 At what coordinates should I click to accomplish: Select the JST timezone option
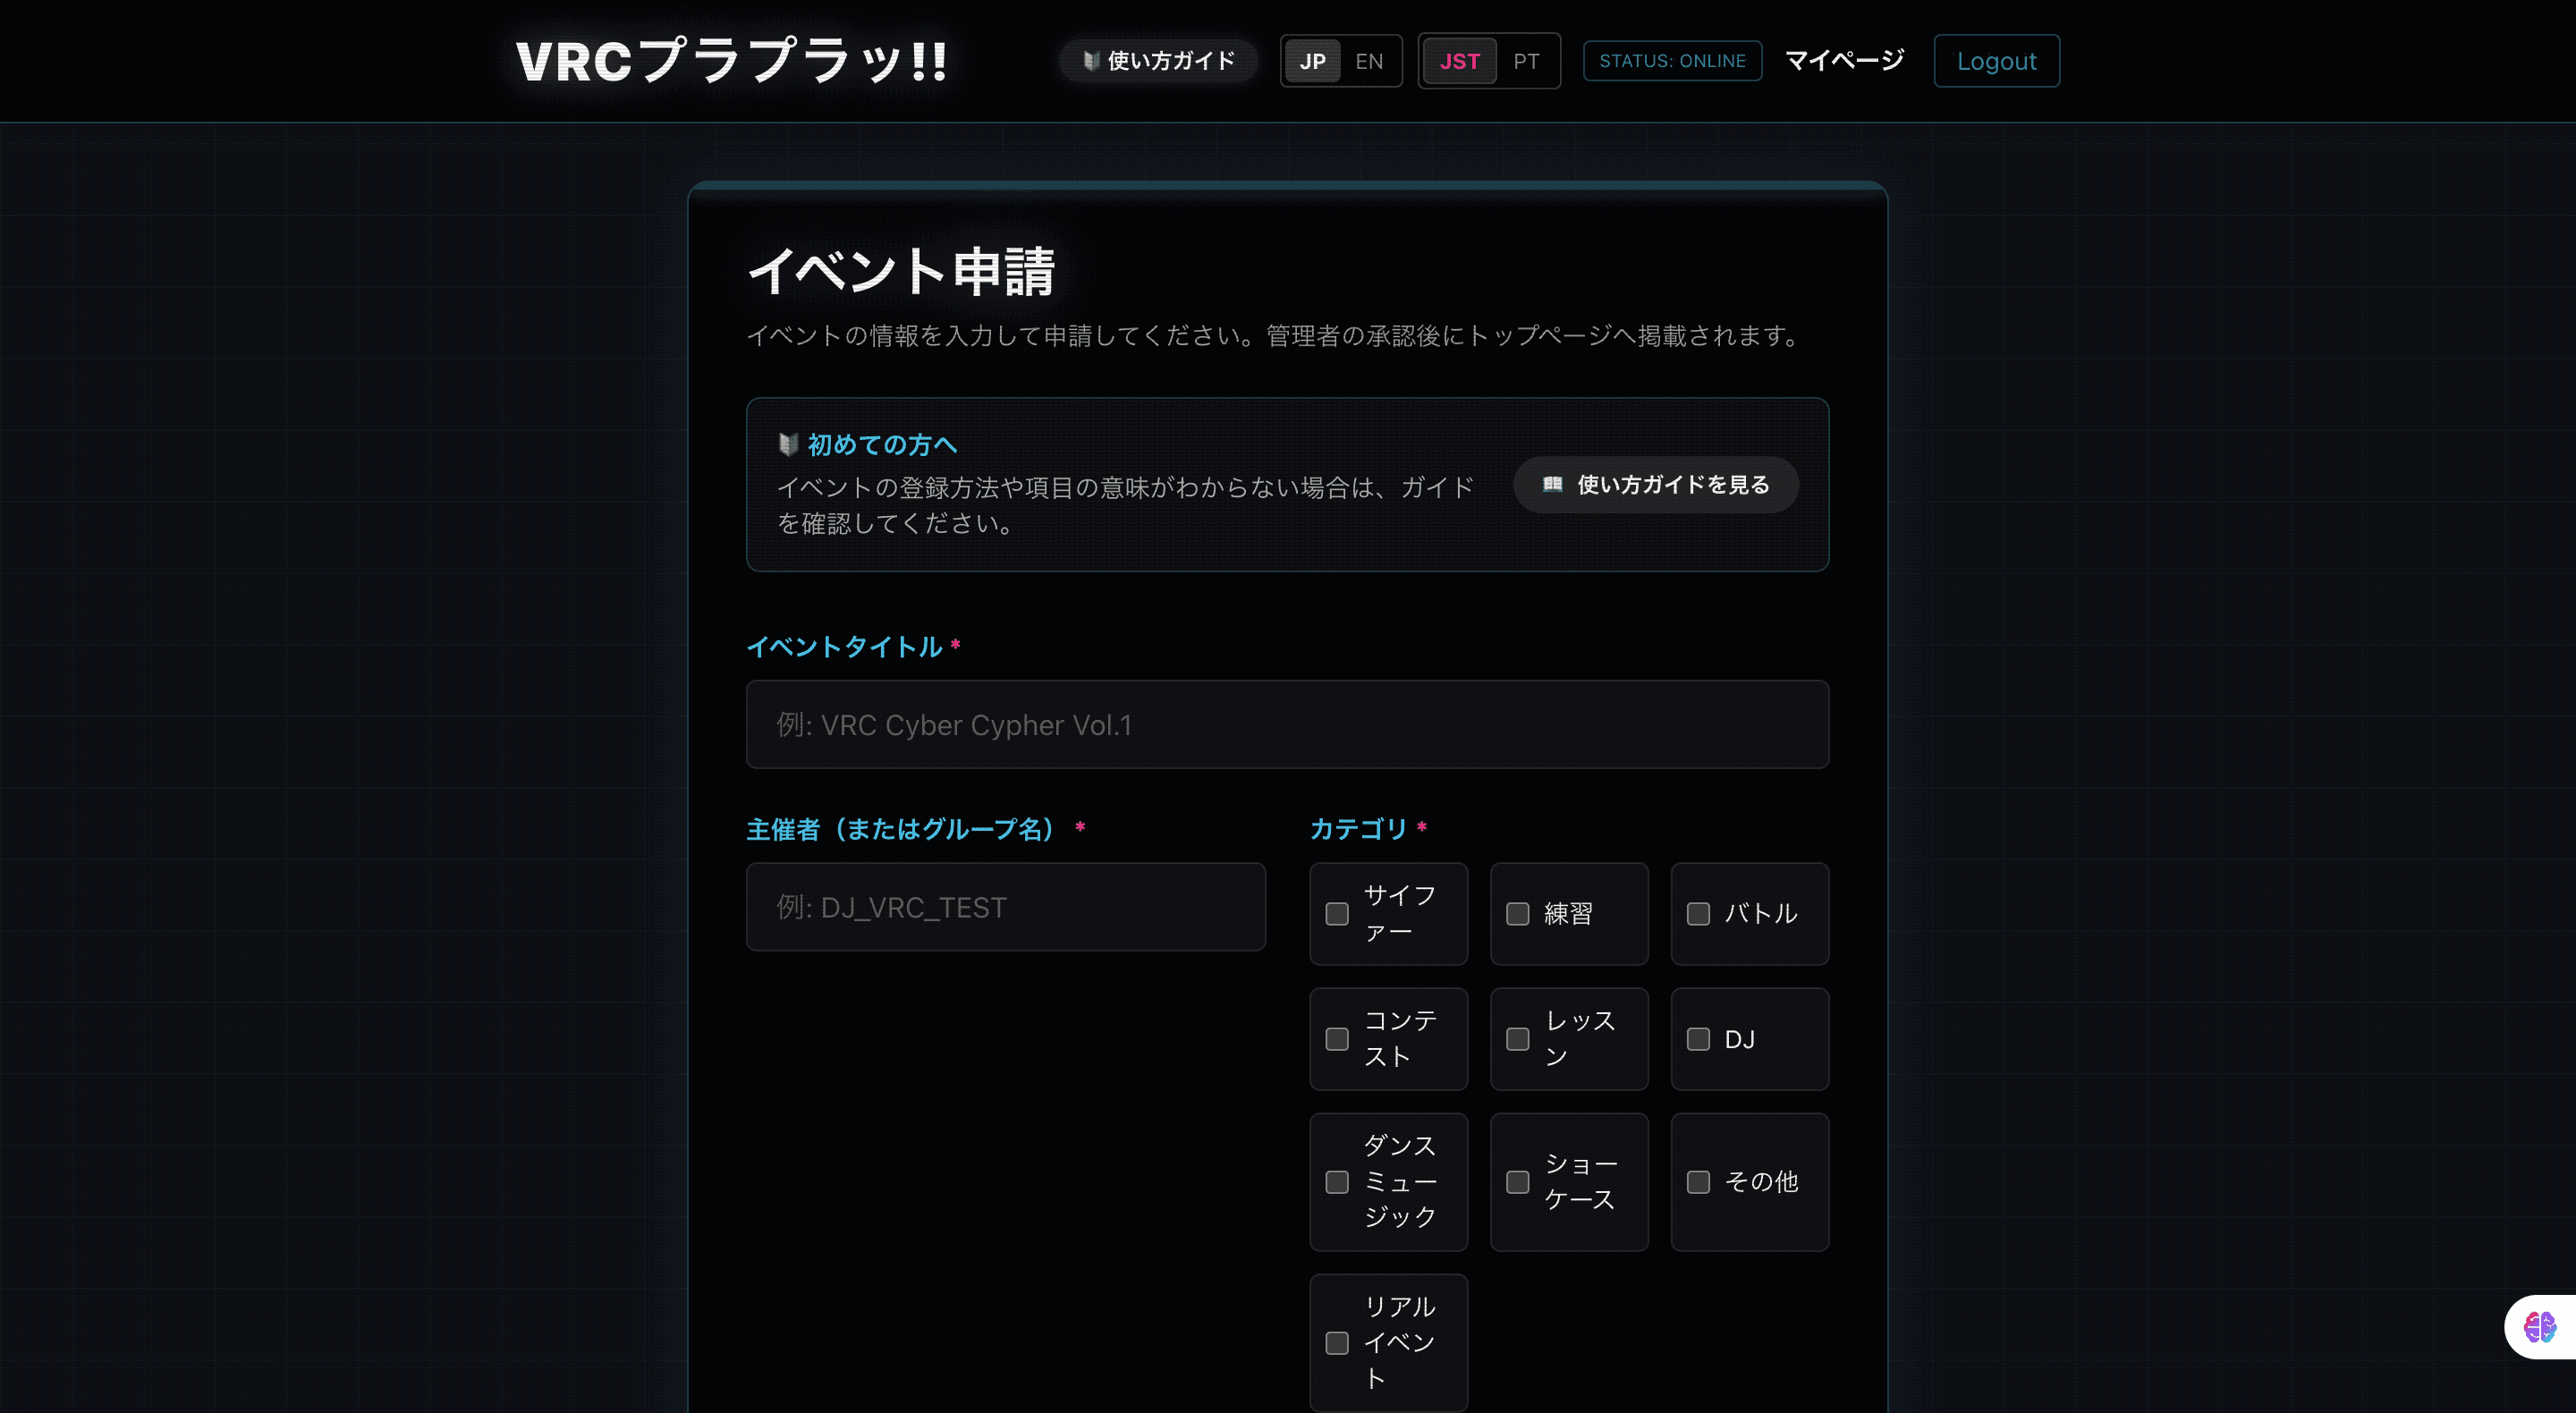pos(1460,61)
